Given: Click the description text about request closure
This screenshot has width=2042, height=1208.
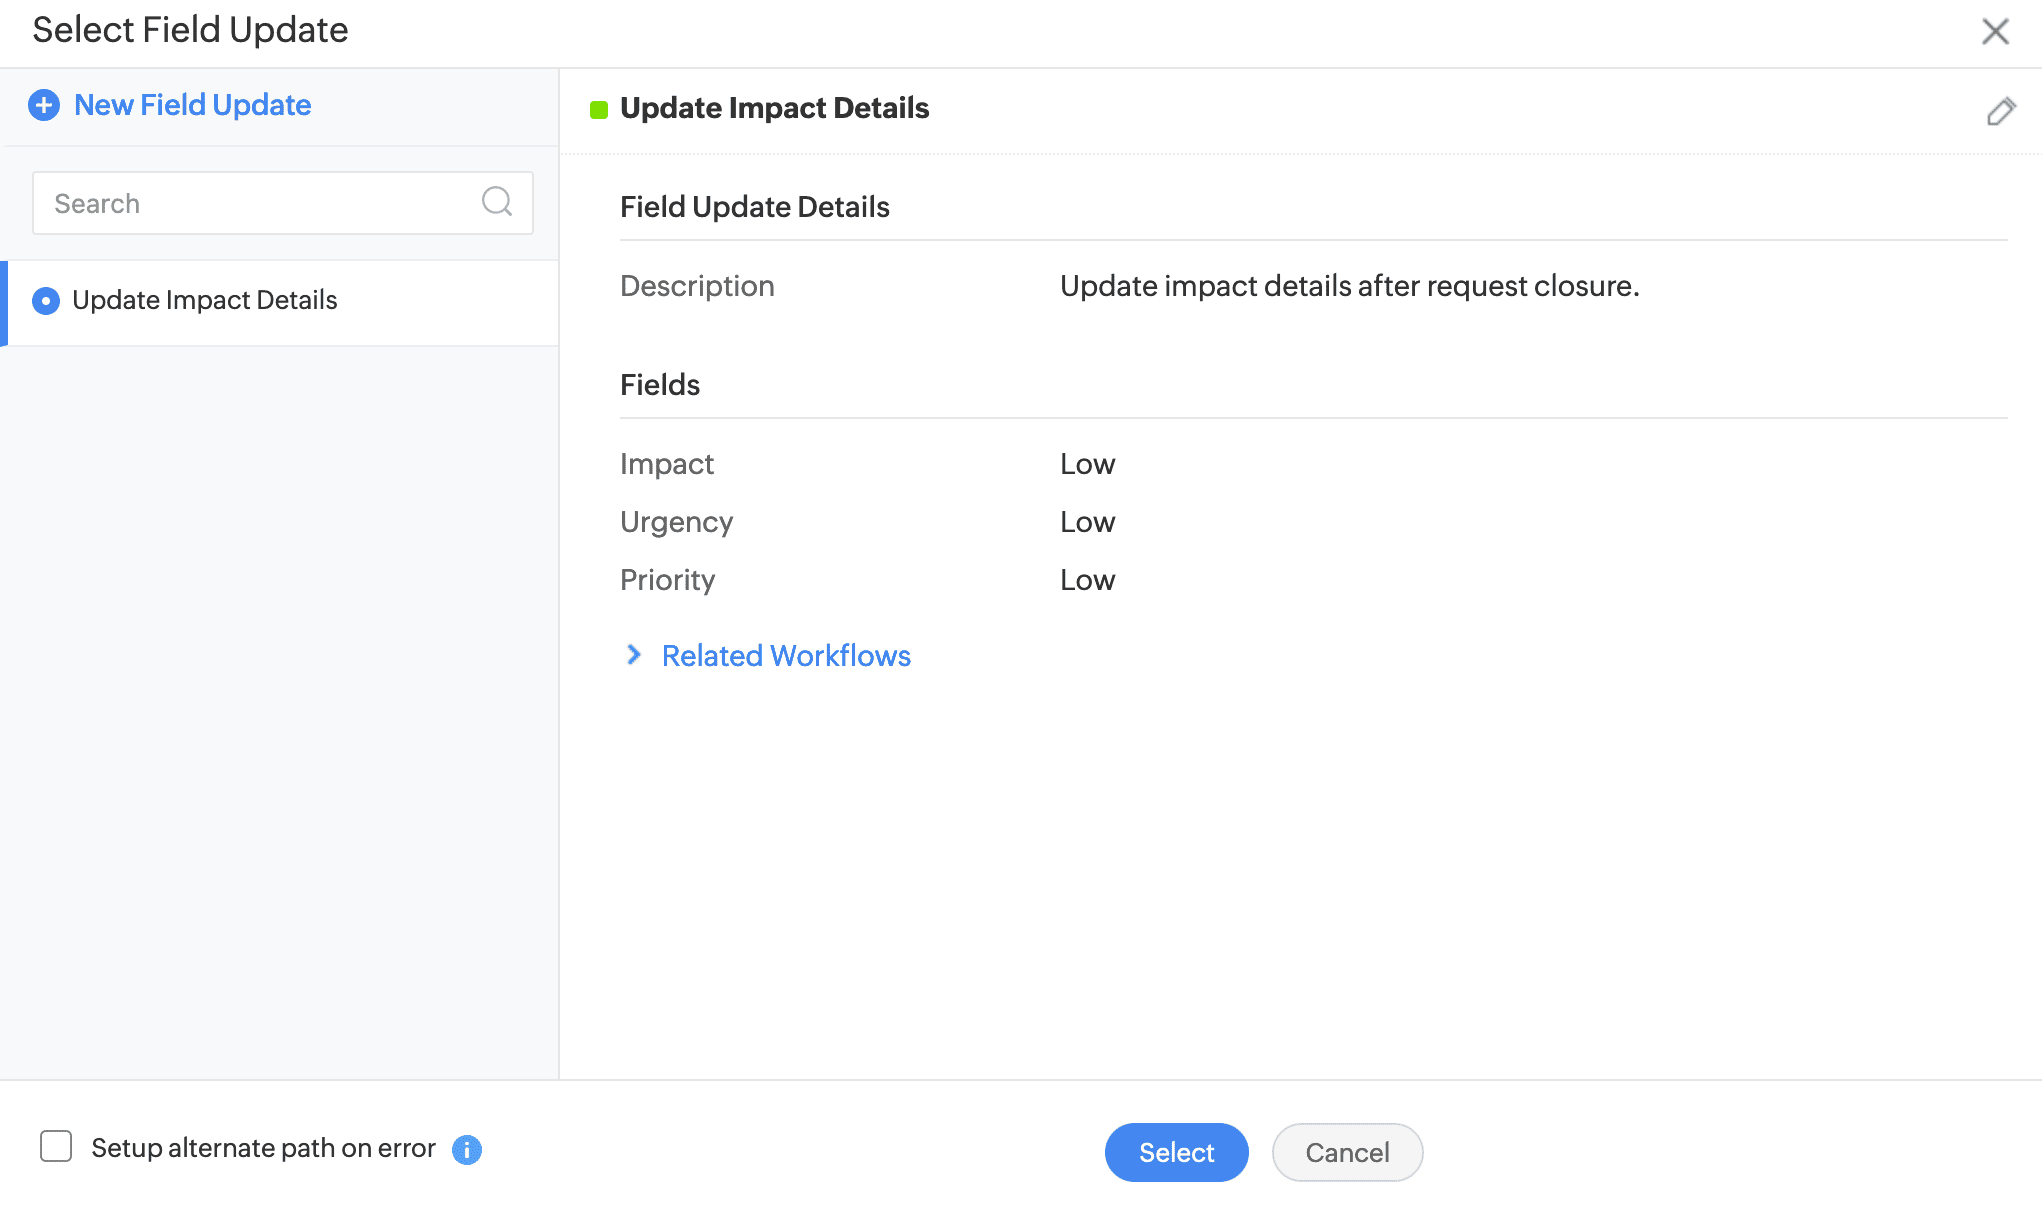Looking at the screenshot, I should [x=1349, y=286].
